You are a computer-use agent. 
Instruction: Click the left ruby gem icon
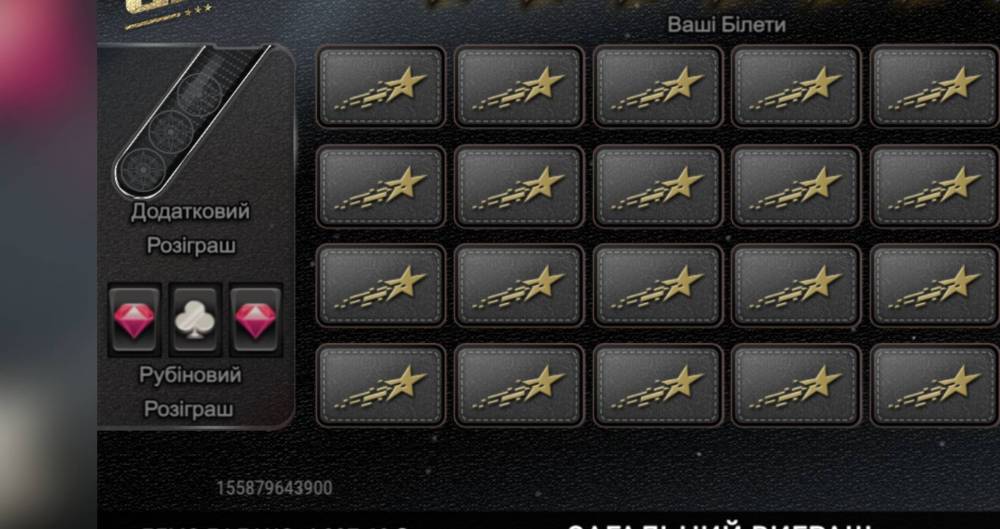pos(134,319)
